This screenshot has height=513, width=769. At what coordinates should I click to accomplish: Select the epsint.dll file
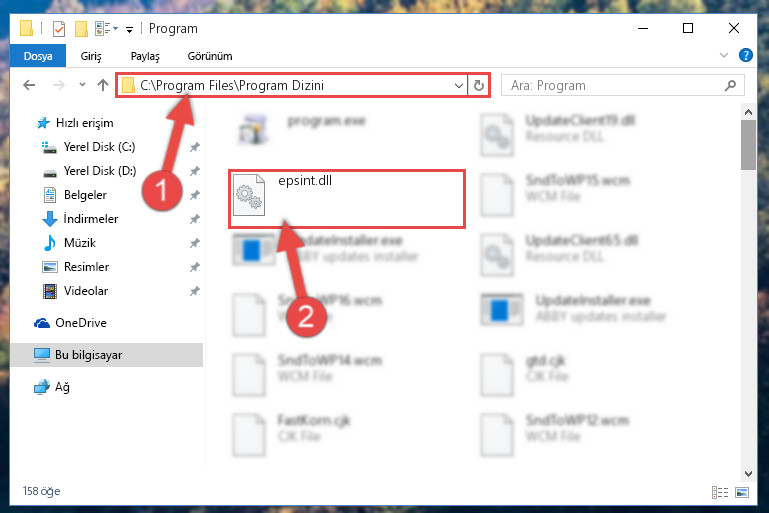tap(346, 199)
